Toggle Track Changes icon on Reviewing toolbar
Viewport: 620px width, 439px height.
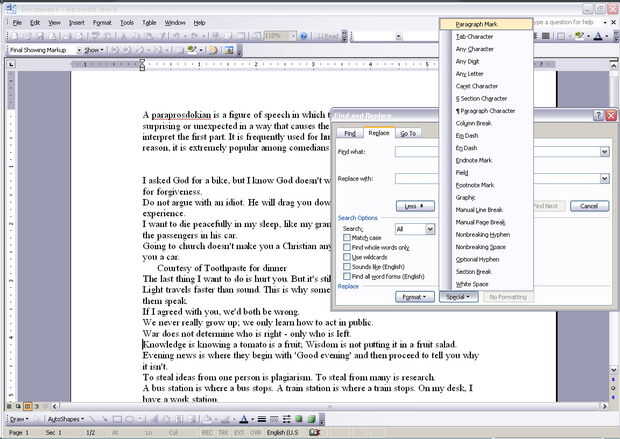click(x=214, y=50)
